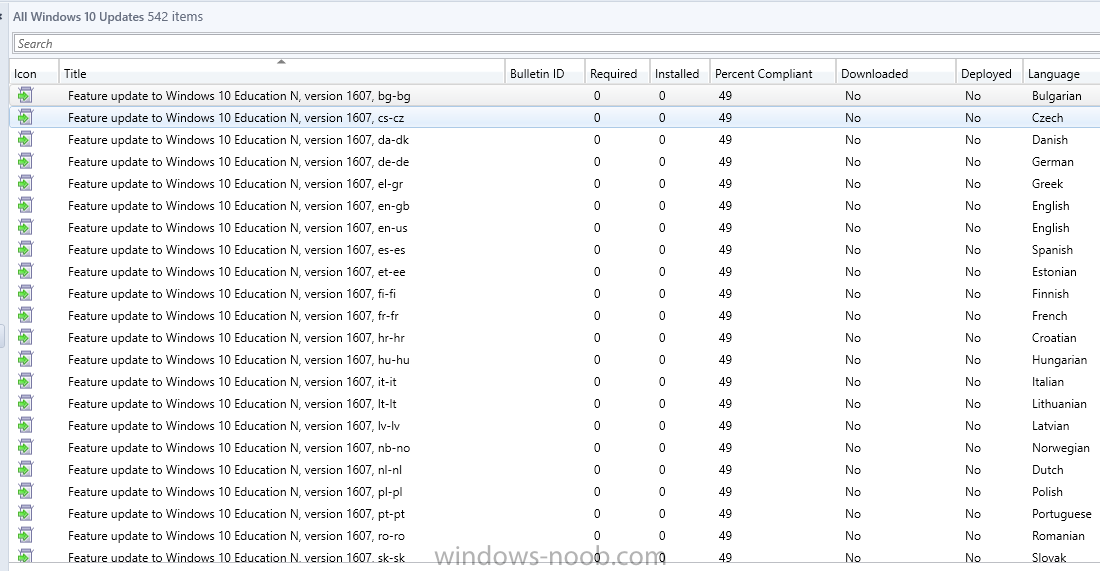This screenshot has width=1100, height=571.
Task: Sort by the Language column header
Action: (x=1061, y=73)
